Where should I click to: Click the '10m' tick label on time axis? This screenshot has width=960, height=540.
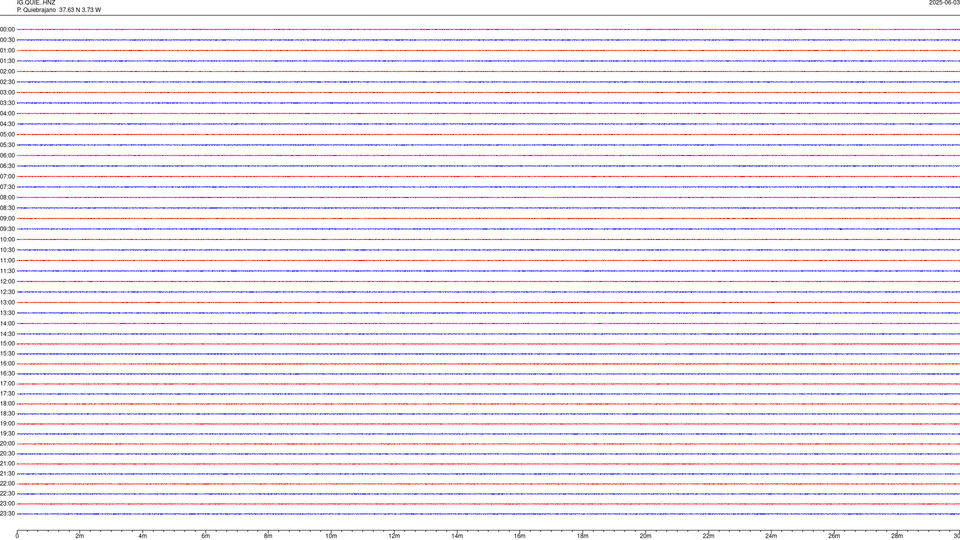click(331, 536)
